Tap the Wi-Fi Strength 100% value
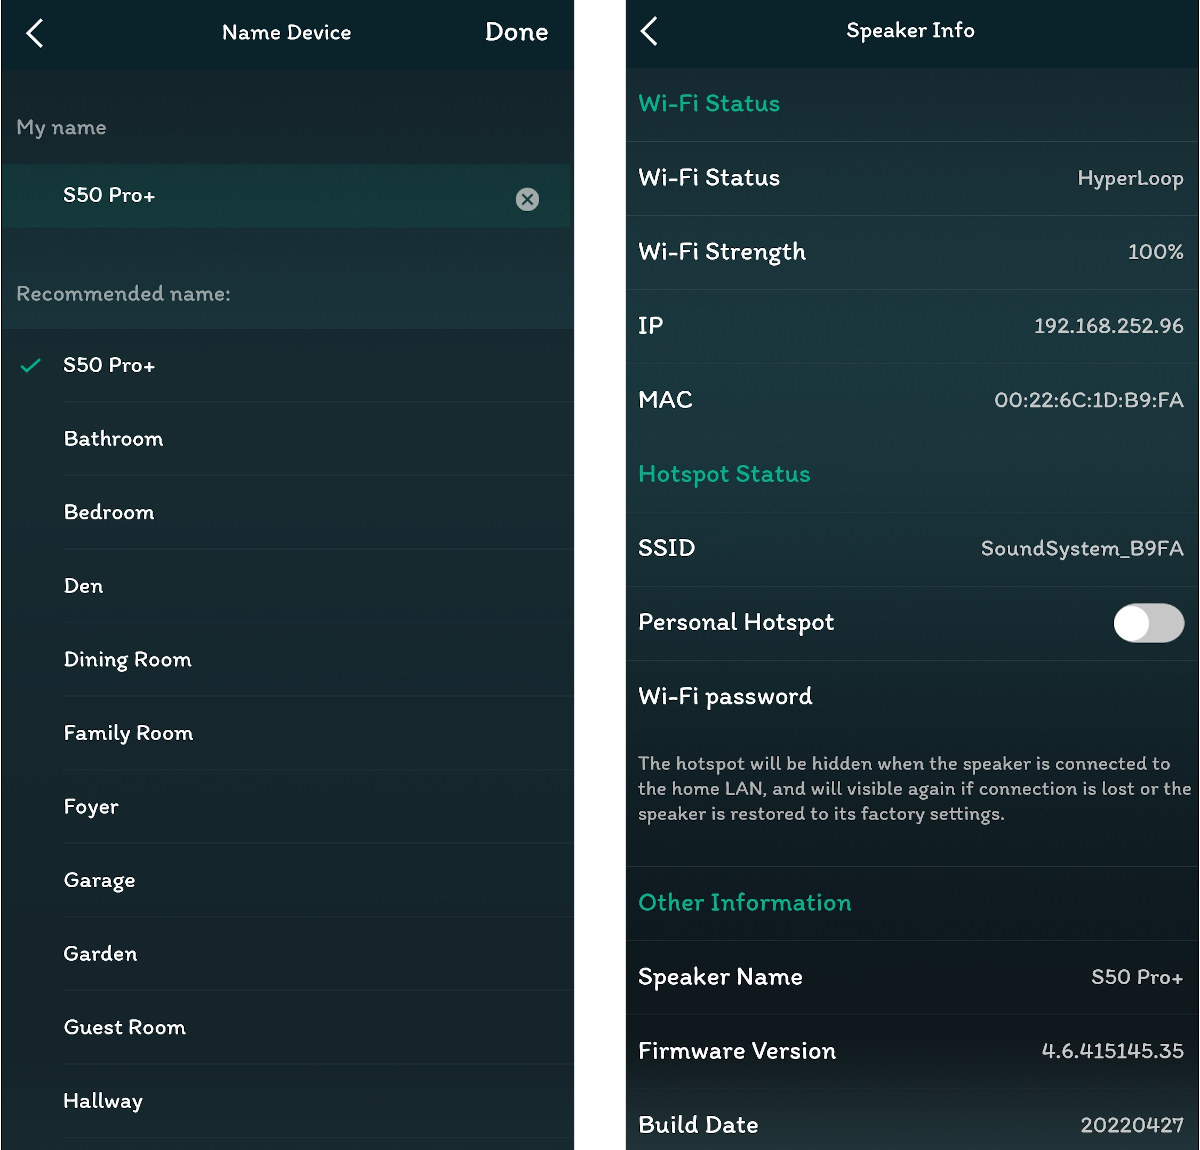The image size is (1200, 1150). pos(1155,252)
